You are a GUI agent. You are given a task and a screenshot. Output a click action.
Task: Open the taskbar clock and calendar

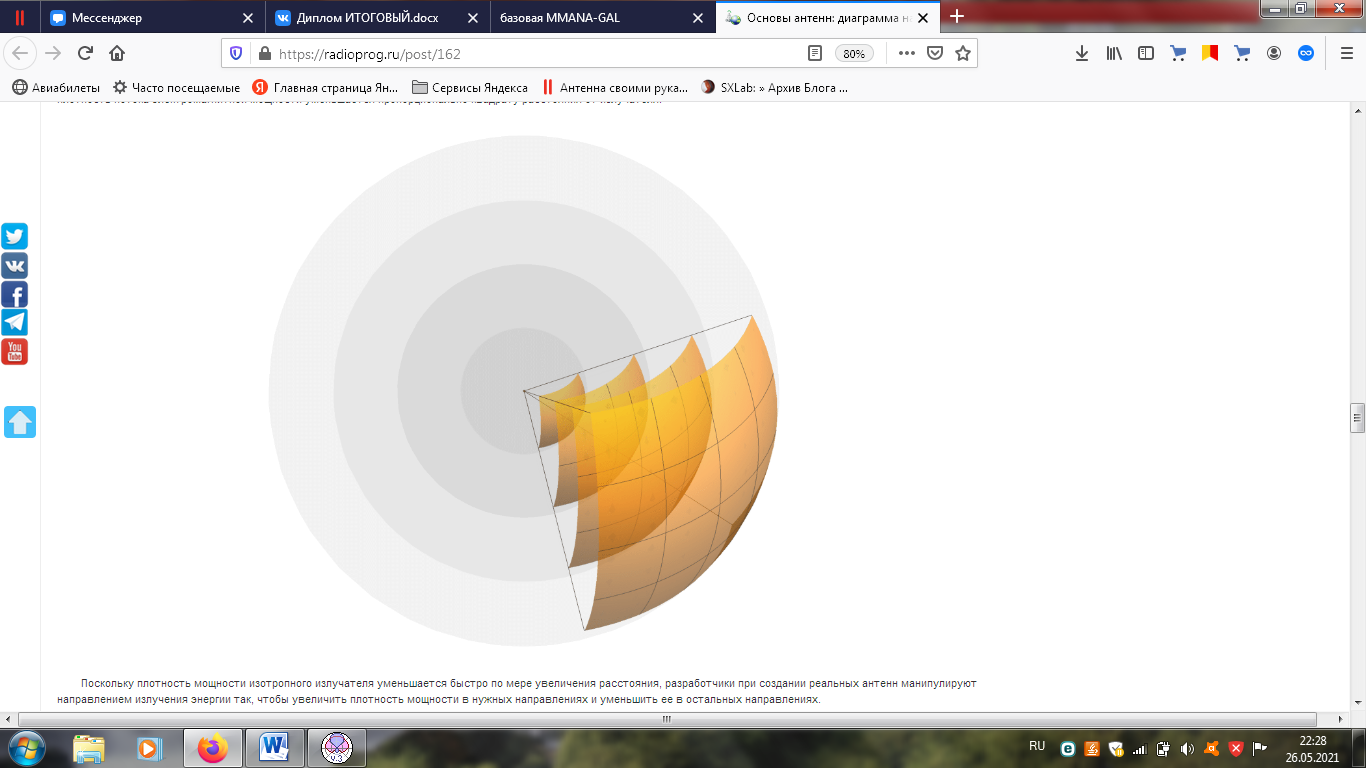point(1312,748)
